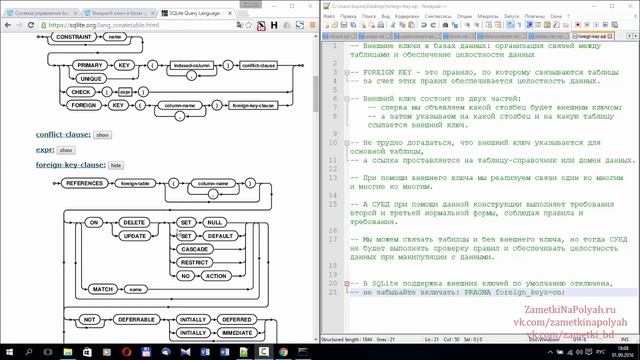Viewport: 640px width, 360px height.
Task: Click the bold H browser extension icon
Action: coord(274,25)
